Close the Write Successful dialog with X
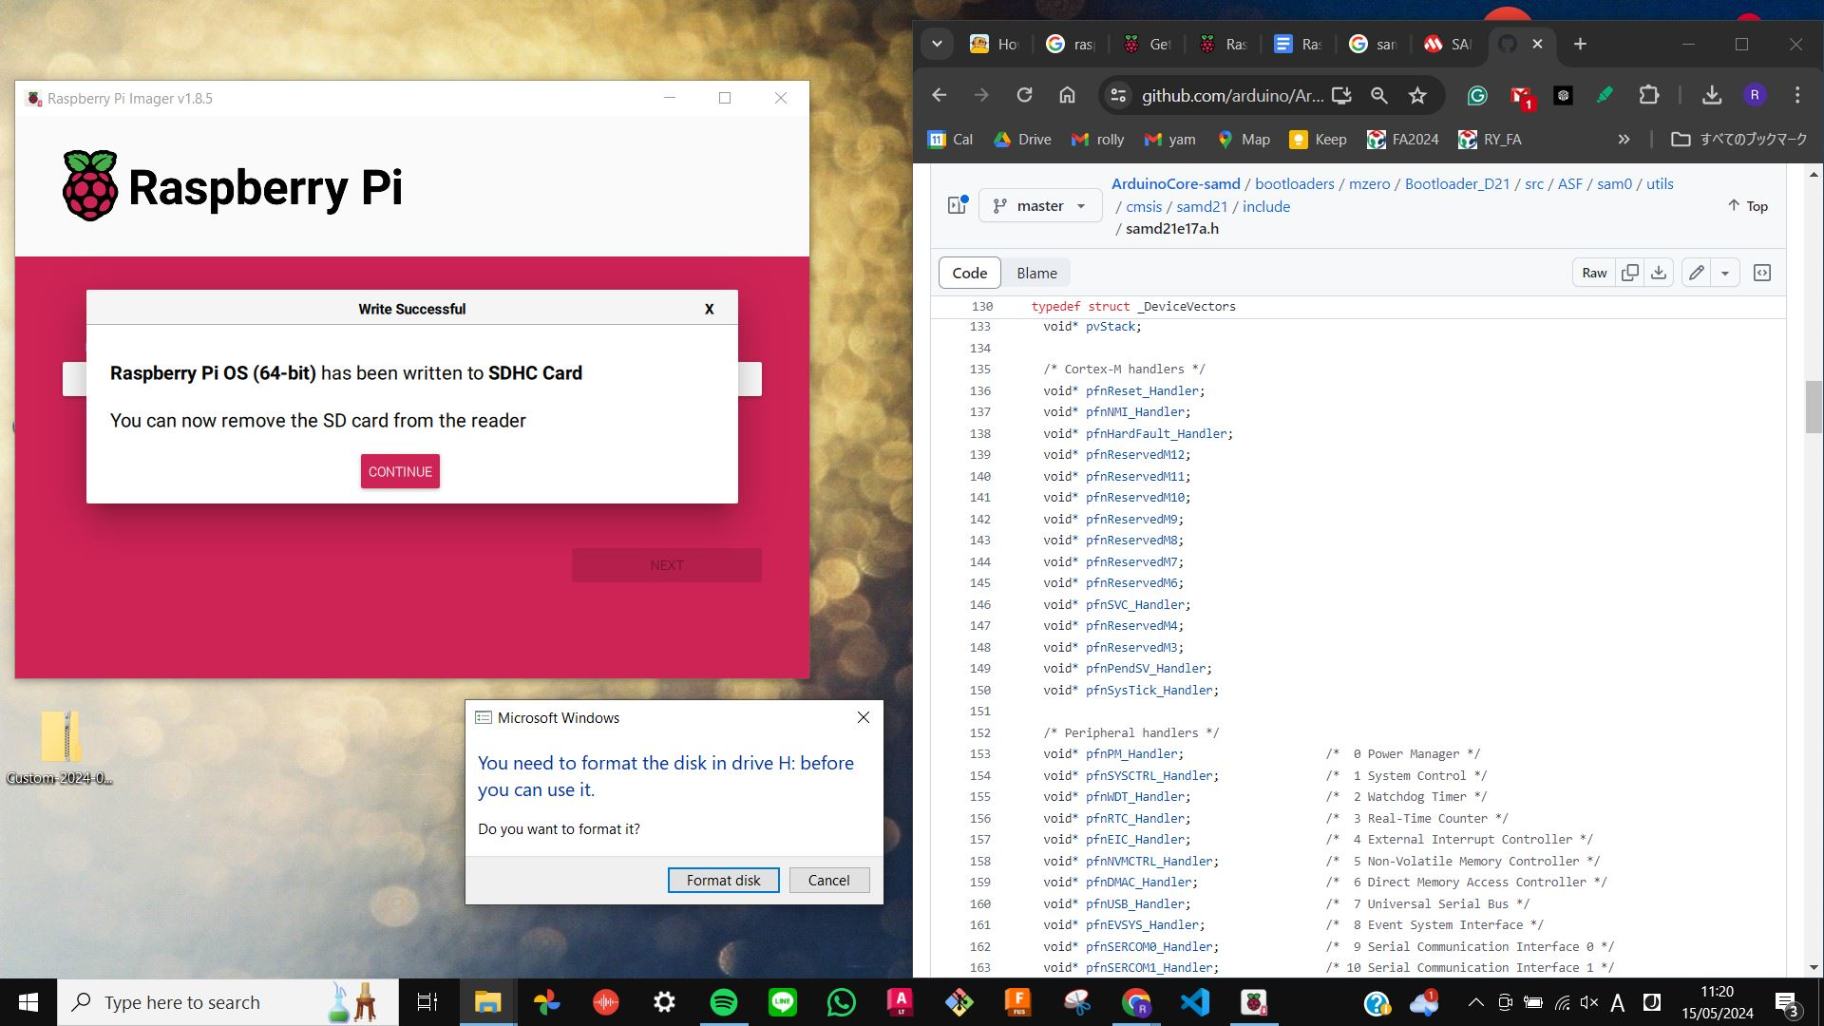 tap(709, 309)
